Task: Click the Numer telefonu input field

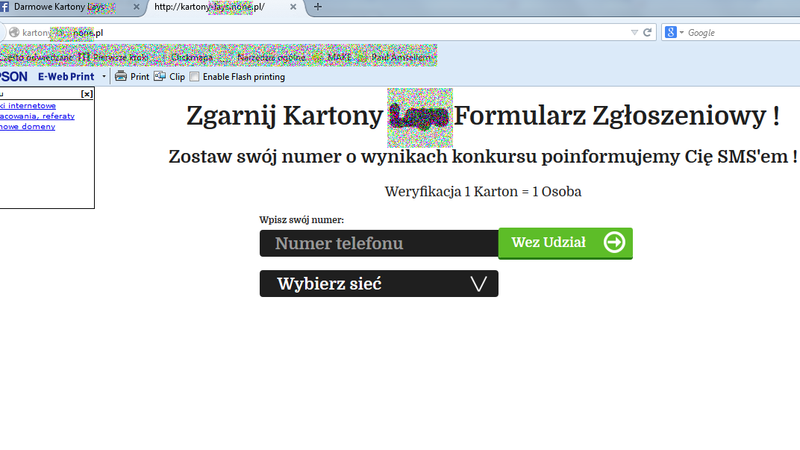Action: pyautogui.click(x=379, y=243)
